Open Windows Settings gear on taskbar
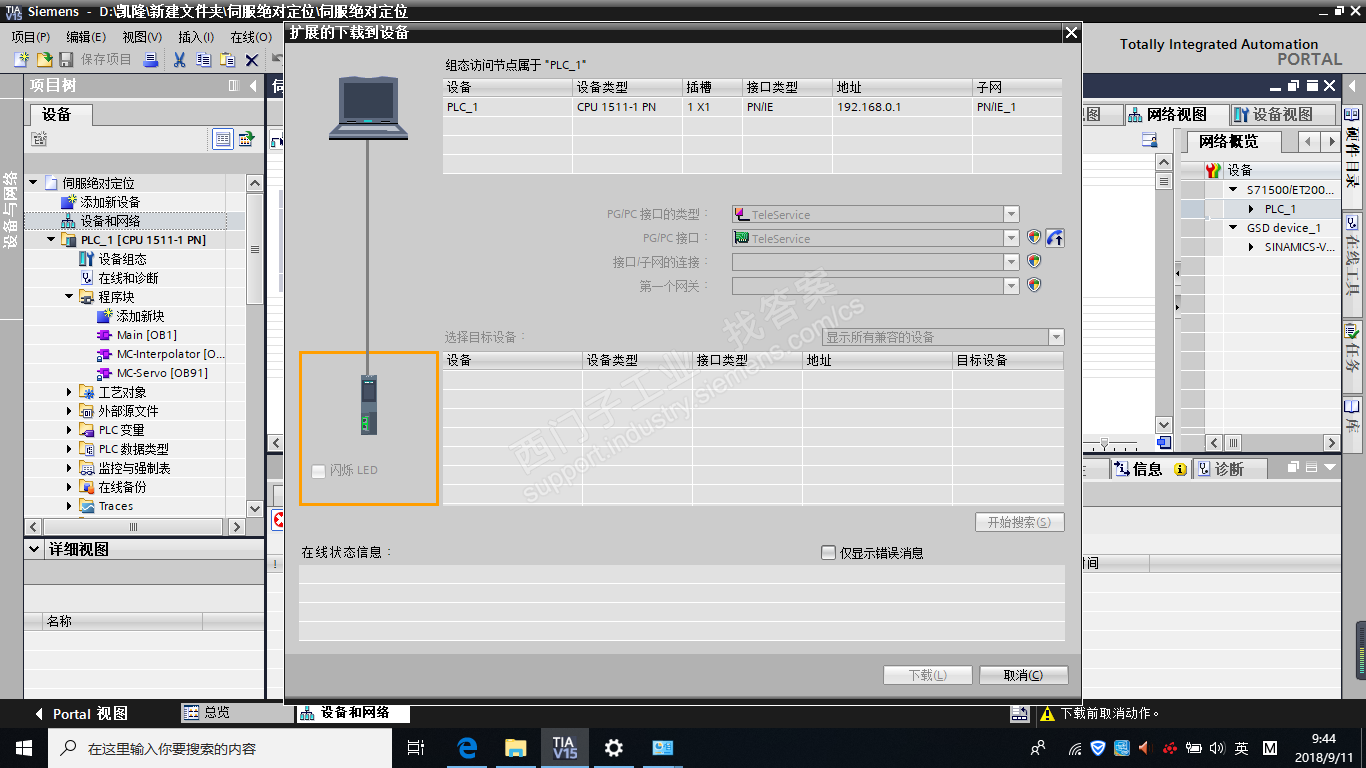The height and width of the screenshot is (768, 1366). coord(613,748)
